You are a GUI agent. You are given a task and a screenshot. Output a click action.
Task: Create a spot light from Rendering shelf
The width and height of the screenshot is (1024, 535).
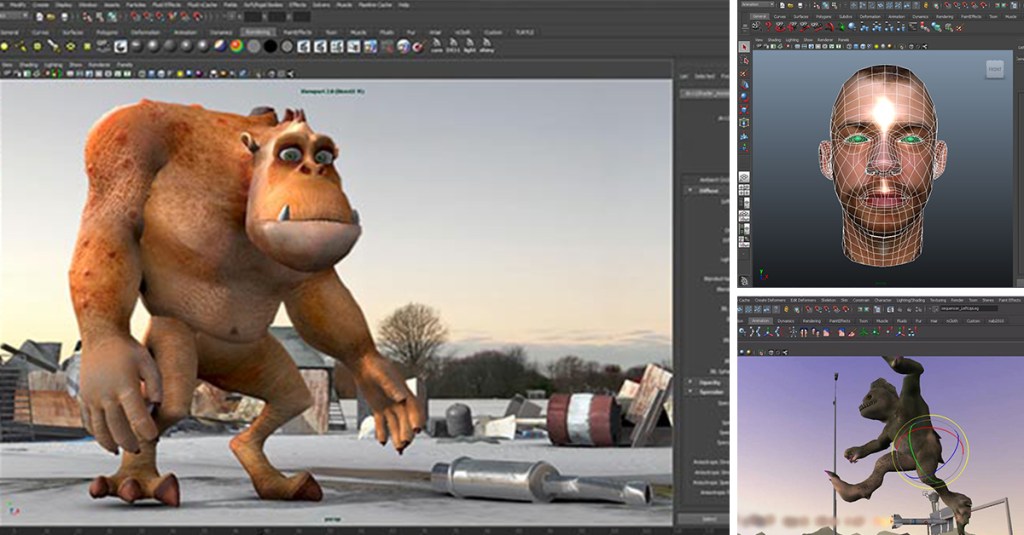(54, 46)
